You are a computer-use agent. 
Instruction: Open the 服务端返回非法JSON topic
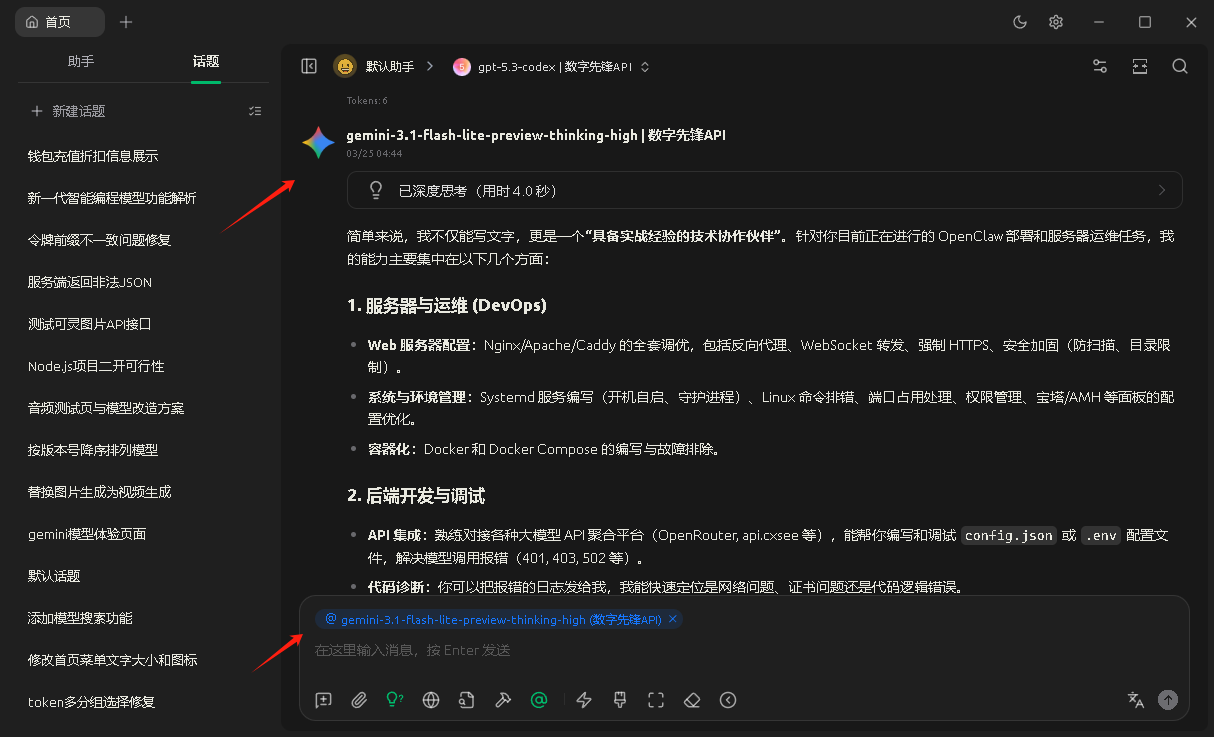click(x=90, y=282)
